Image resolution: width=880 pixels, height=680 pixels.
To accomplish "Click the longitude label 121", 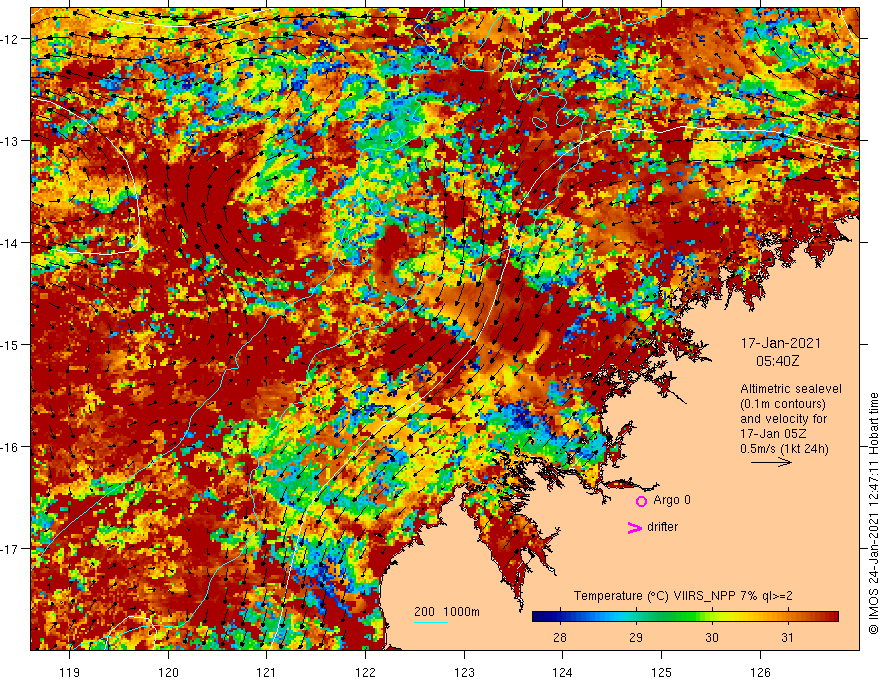I will coord(267,672).
